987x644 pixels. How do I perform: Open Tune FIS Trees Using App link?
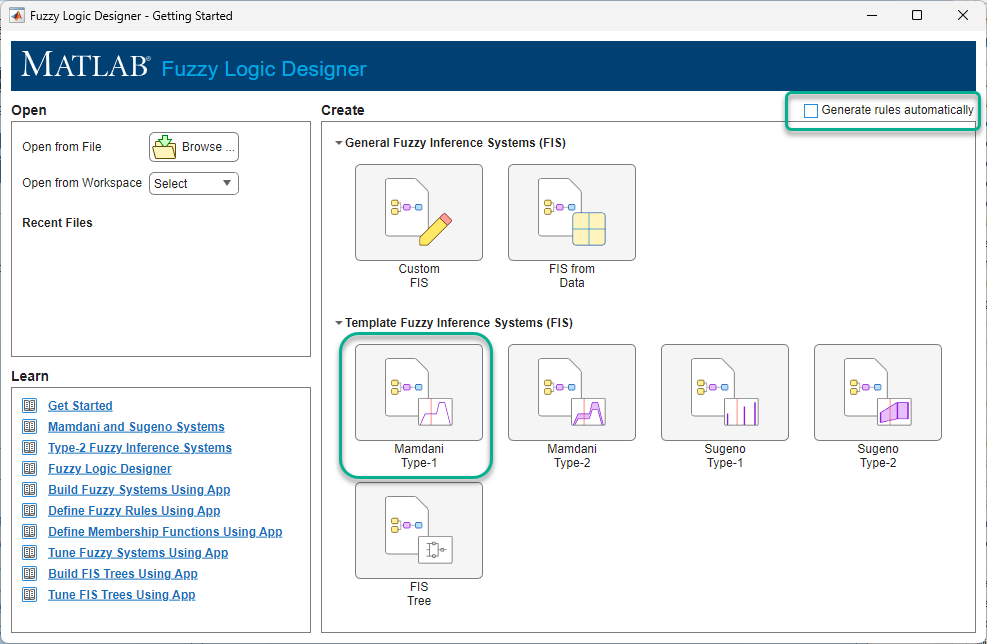pyautogui.click(x=121, y=595)
